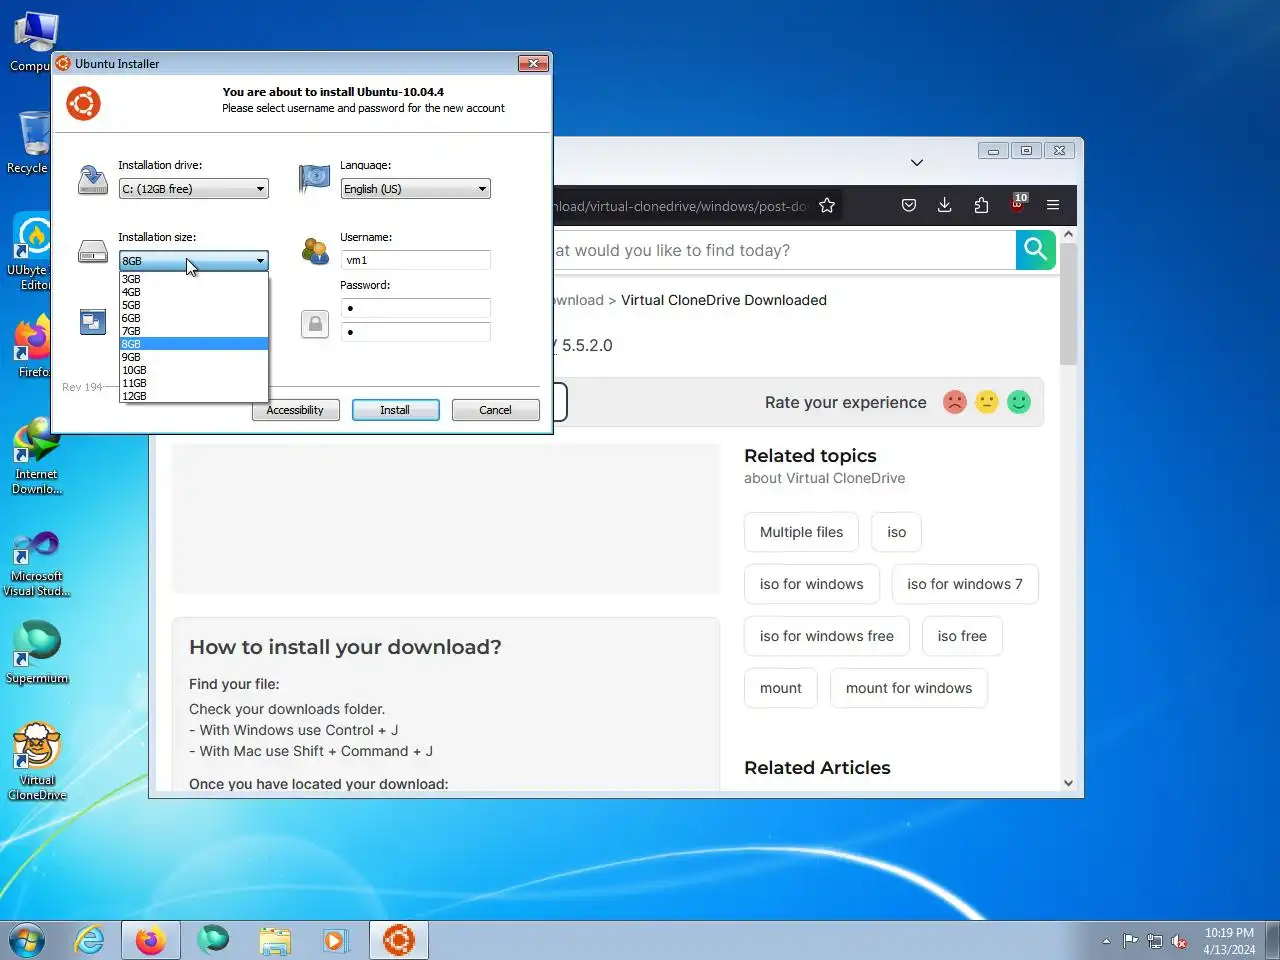
Task: Collapse the Installation size combo box
Action: click(x=194, y=260)
